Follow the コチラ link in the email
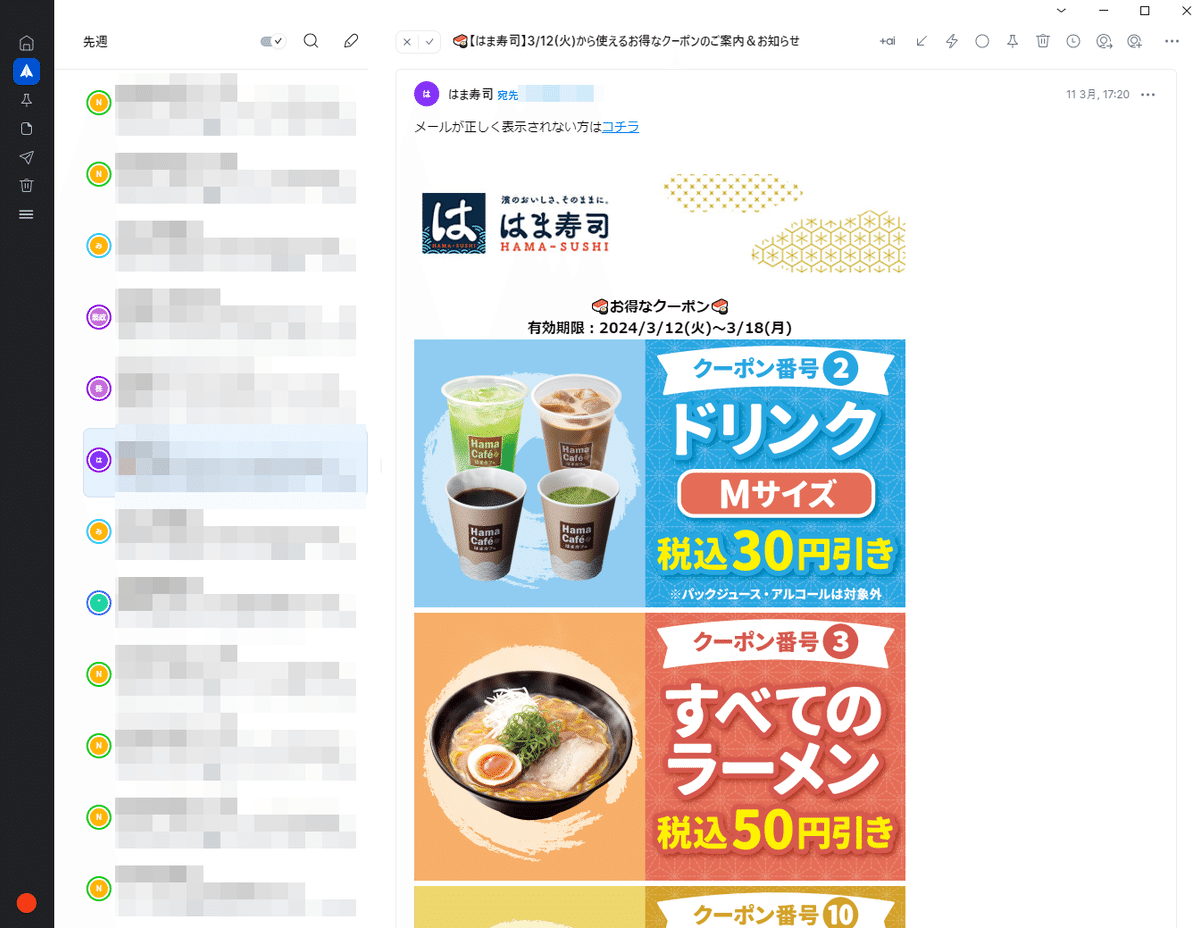1200x928 pixels. pyautogui.click(x=620, y=127)
